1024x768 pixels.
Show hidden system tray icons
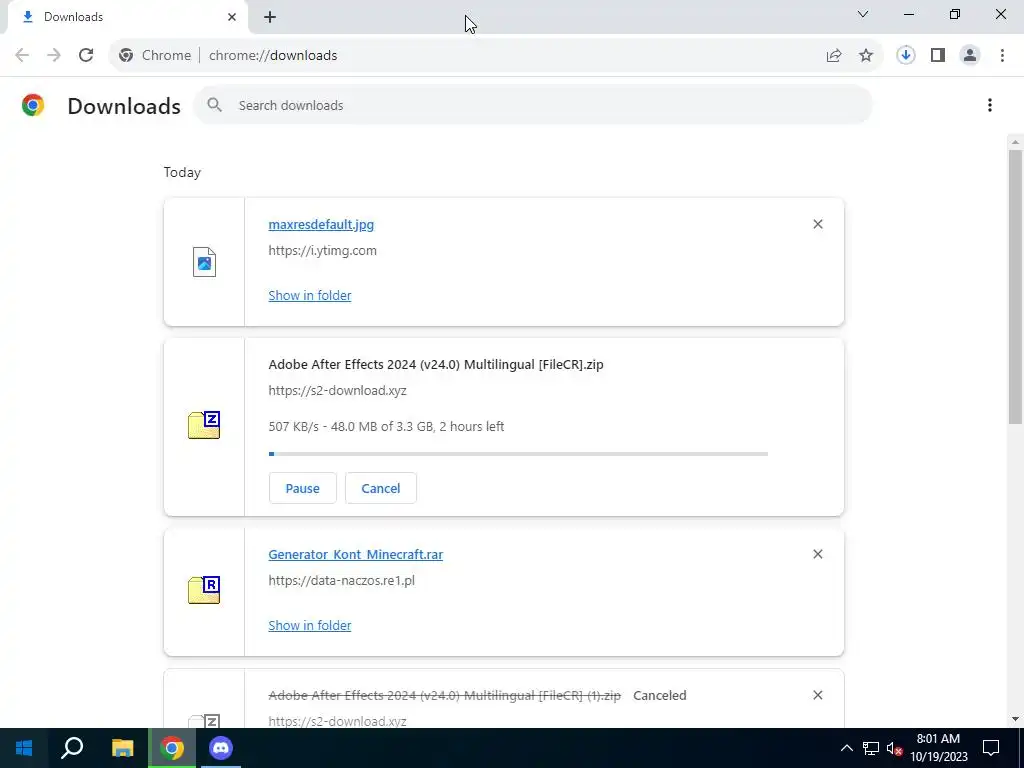846,748
